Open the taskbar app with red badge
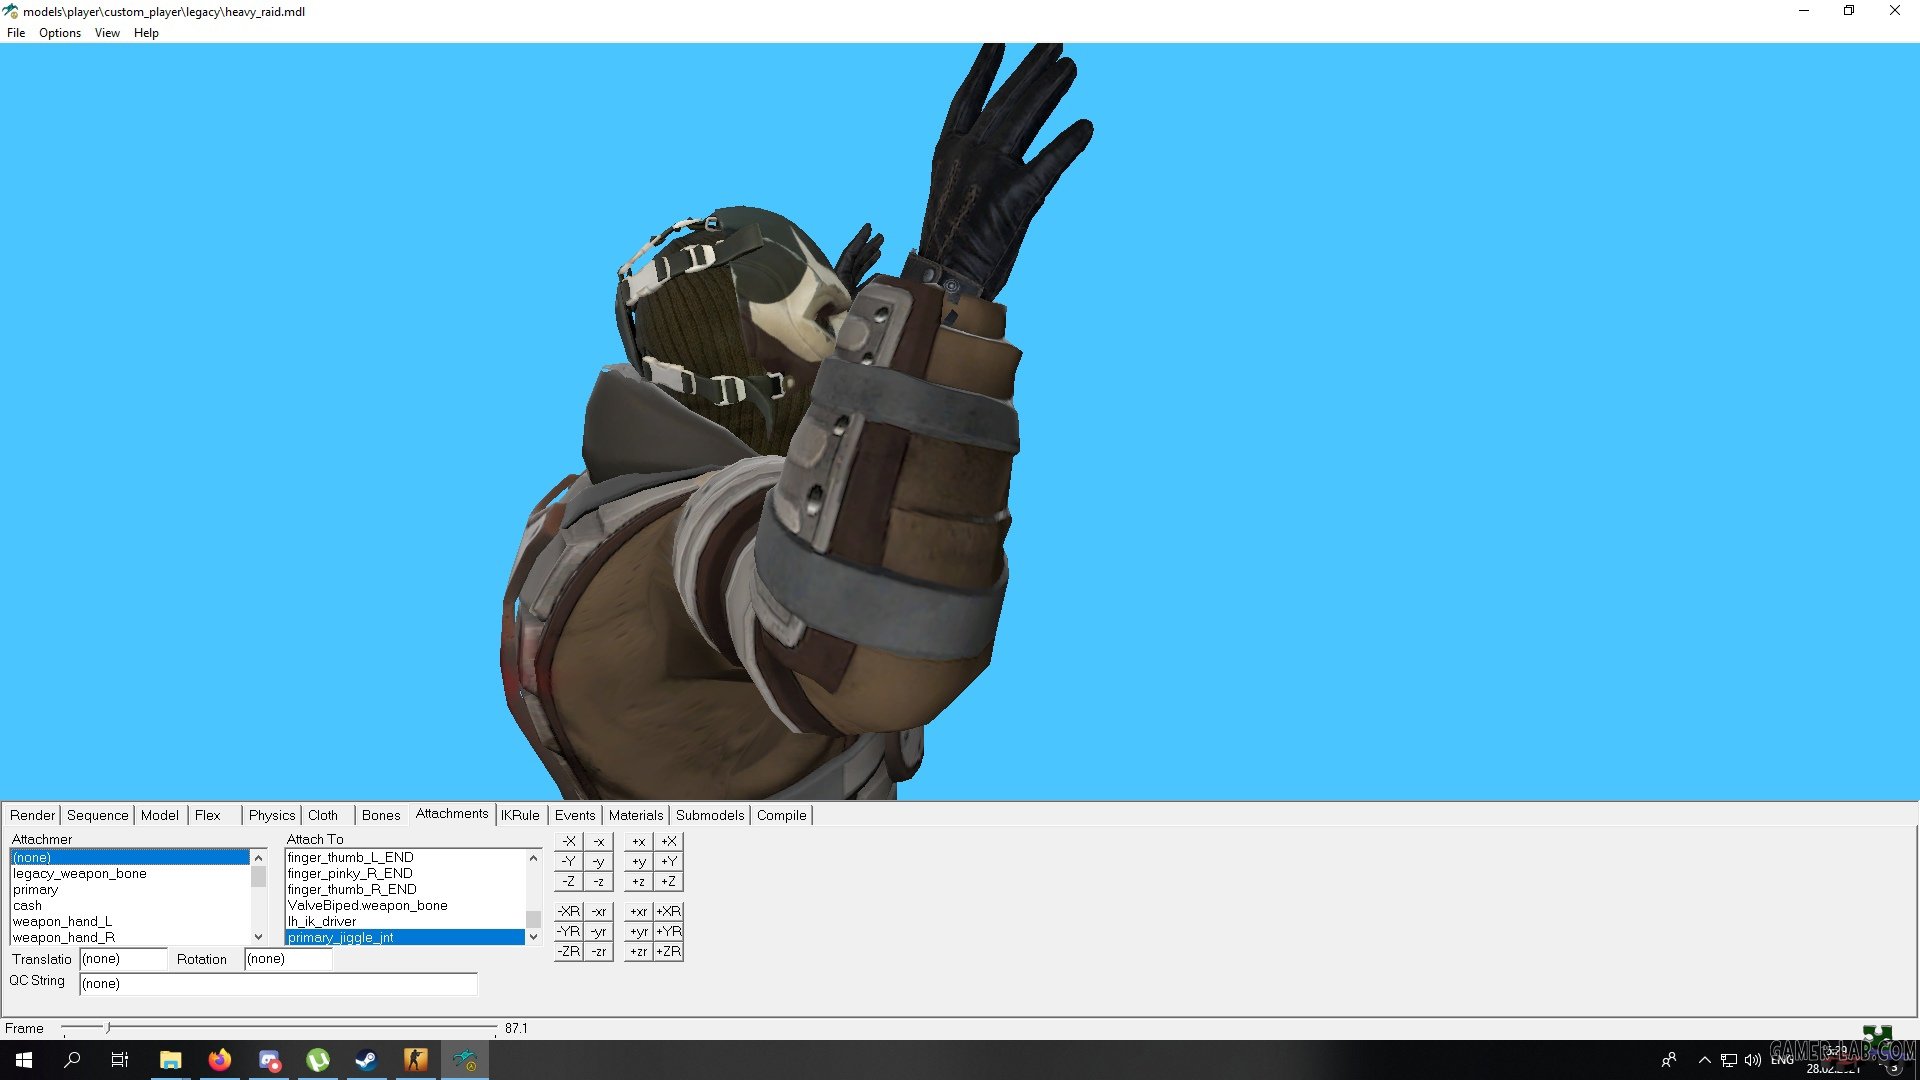Viewport: 1920px width, 1080px height. (x=269, y=1060)
